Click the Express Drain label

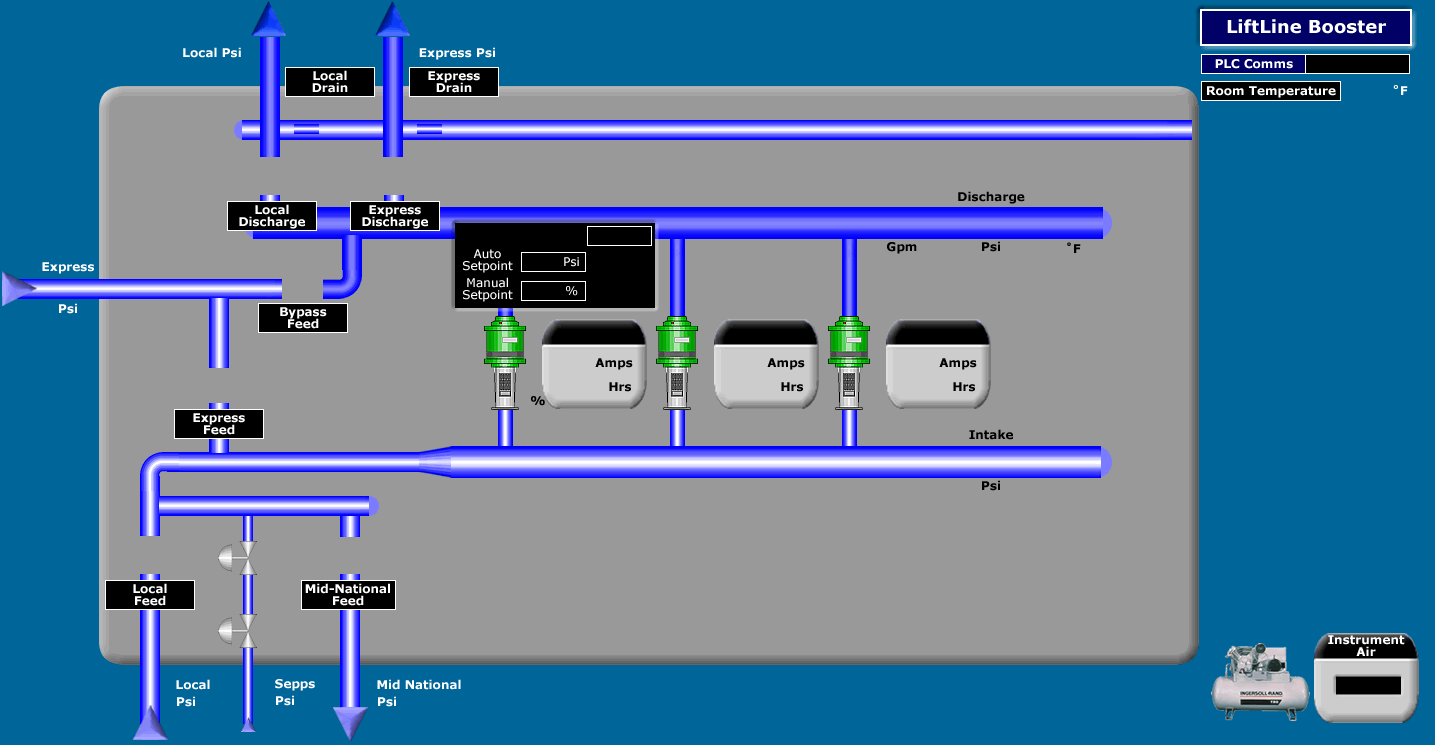453,82
